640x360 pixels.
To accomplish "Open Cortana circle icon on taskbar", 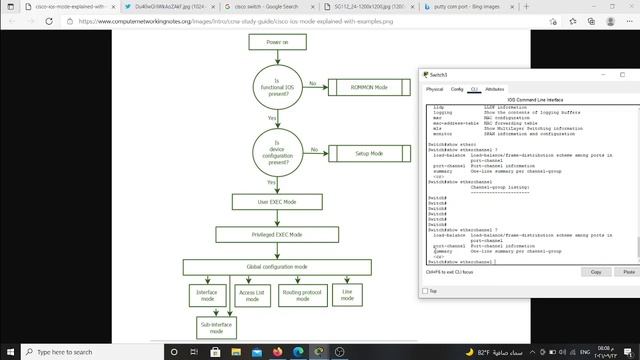I will click(x=174, y=352).
